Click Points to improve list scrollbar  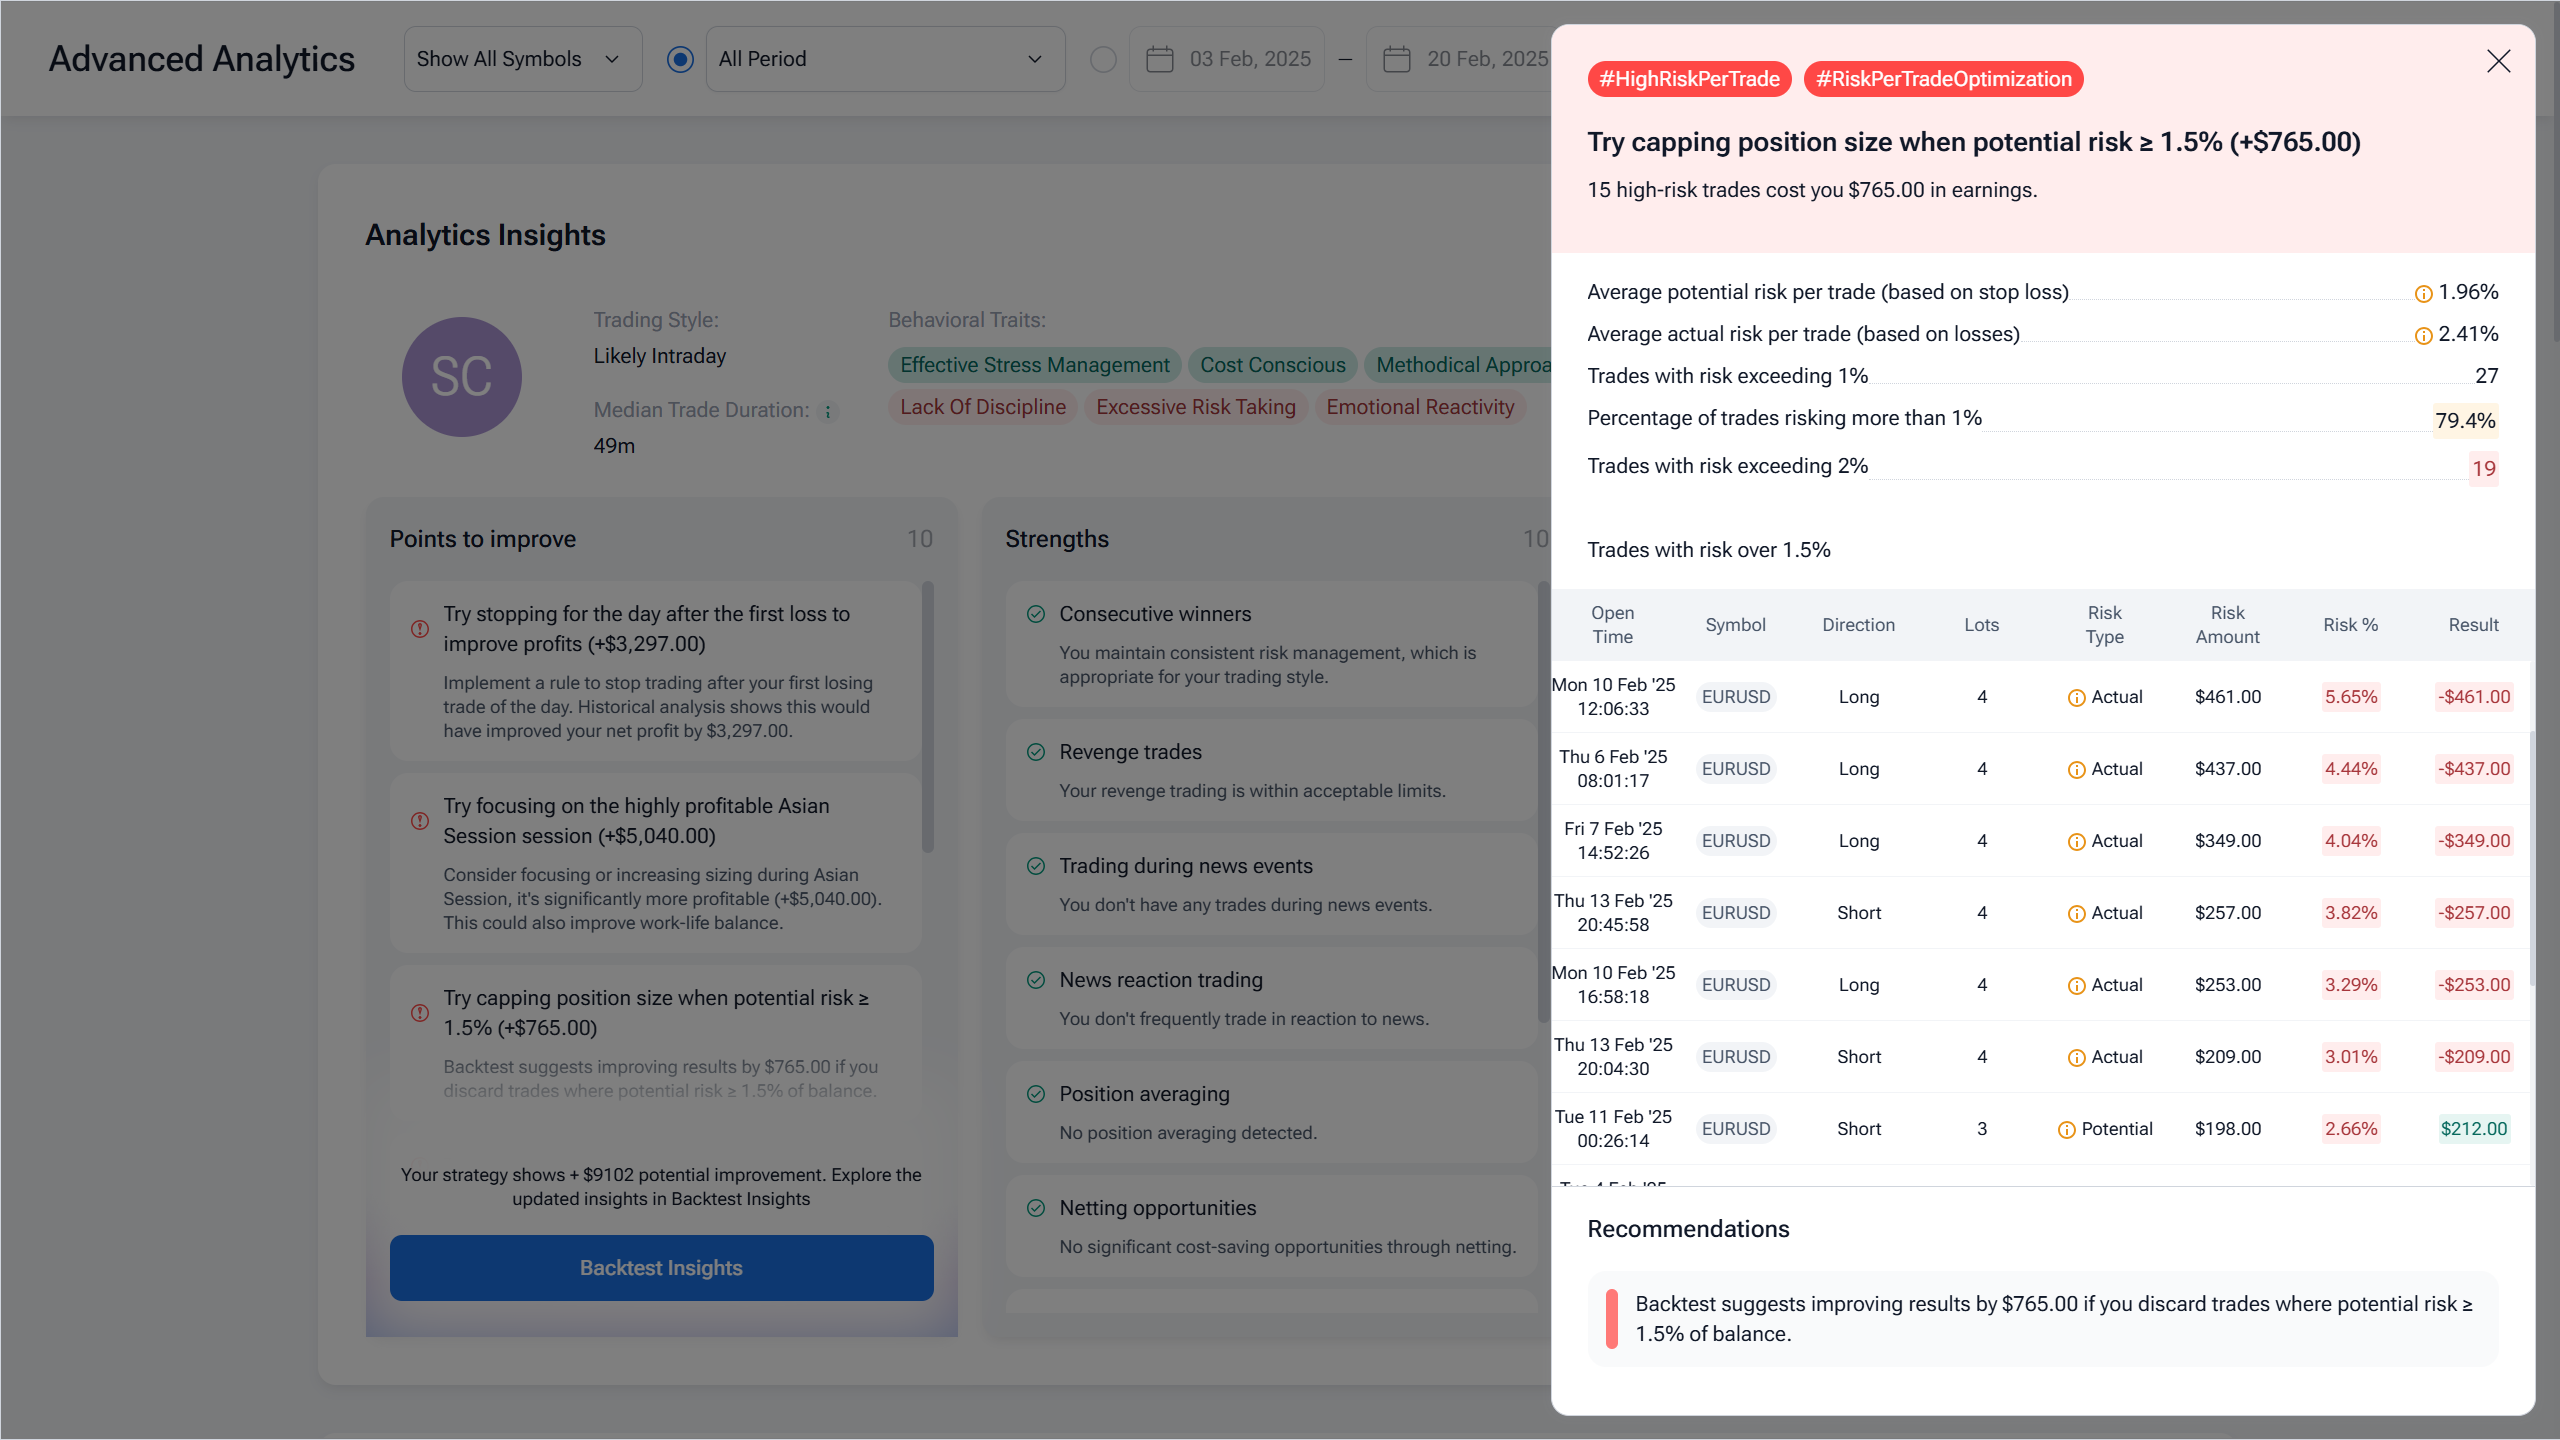coord(927,716)
